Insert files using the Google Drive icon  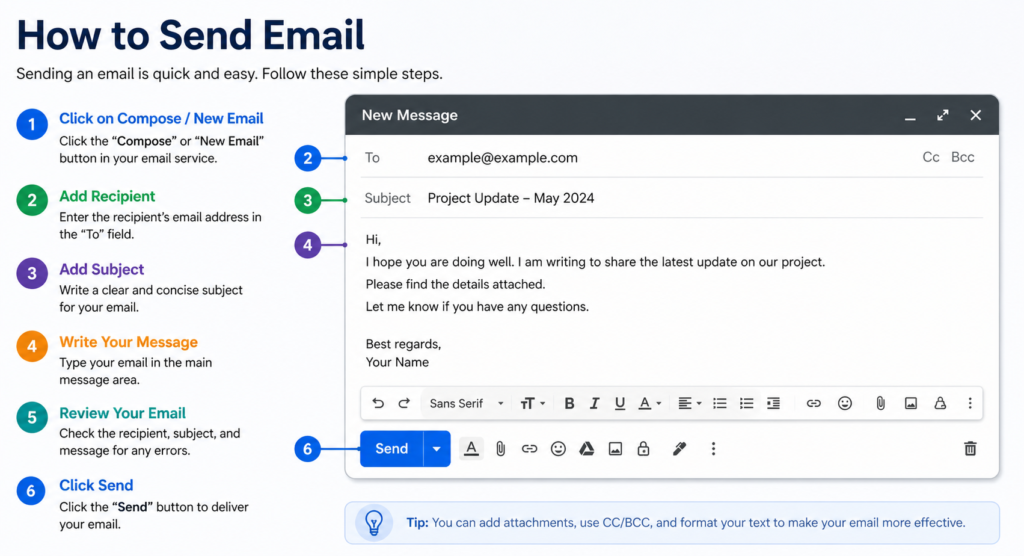click(x=586, y=449)
